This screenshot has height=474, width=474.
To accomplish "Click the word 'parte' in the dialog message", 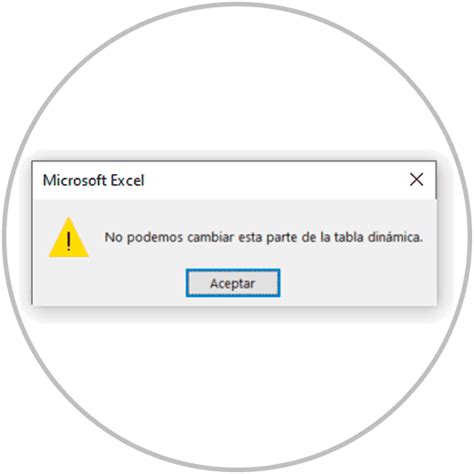I will [282, 238].
